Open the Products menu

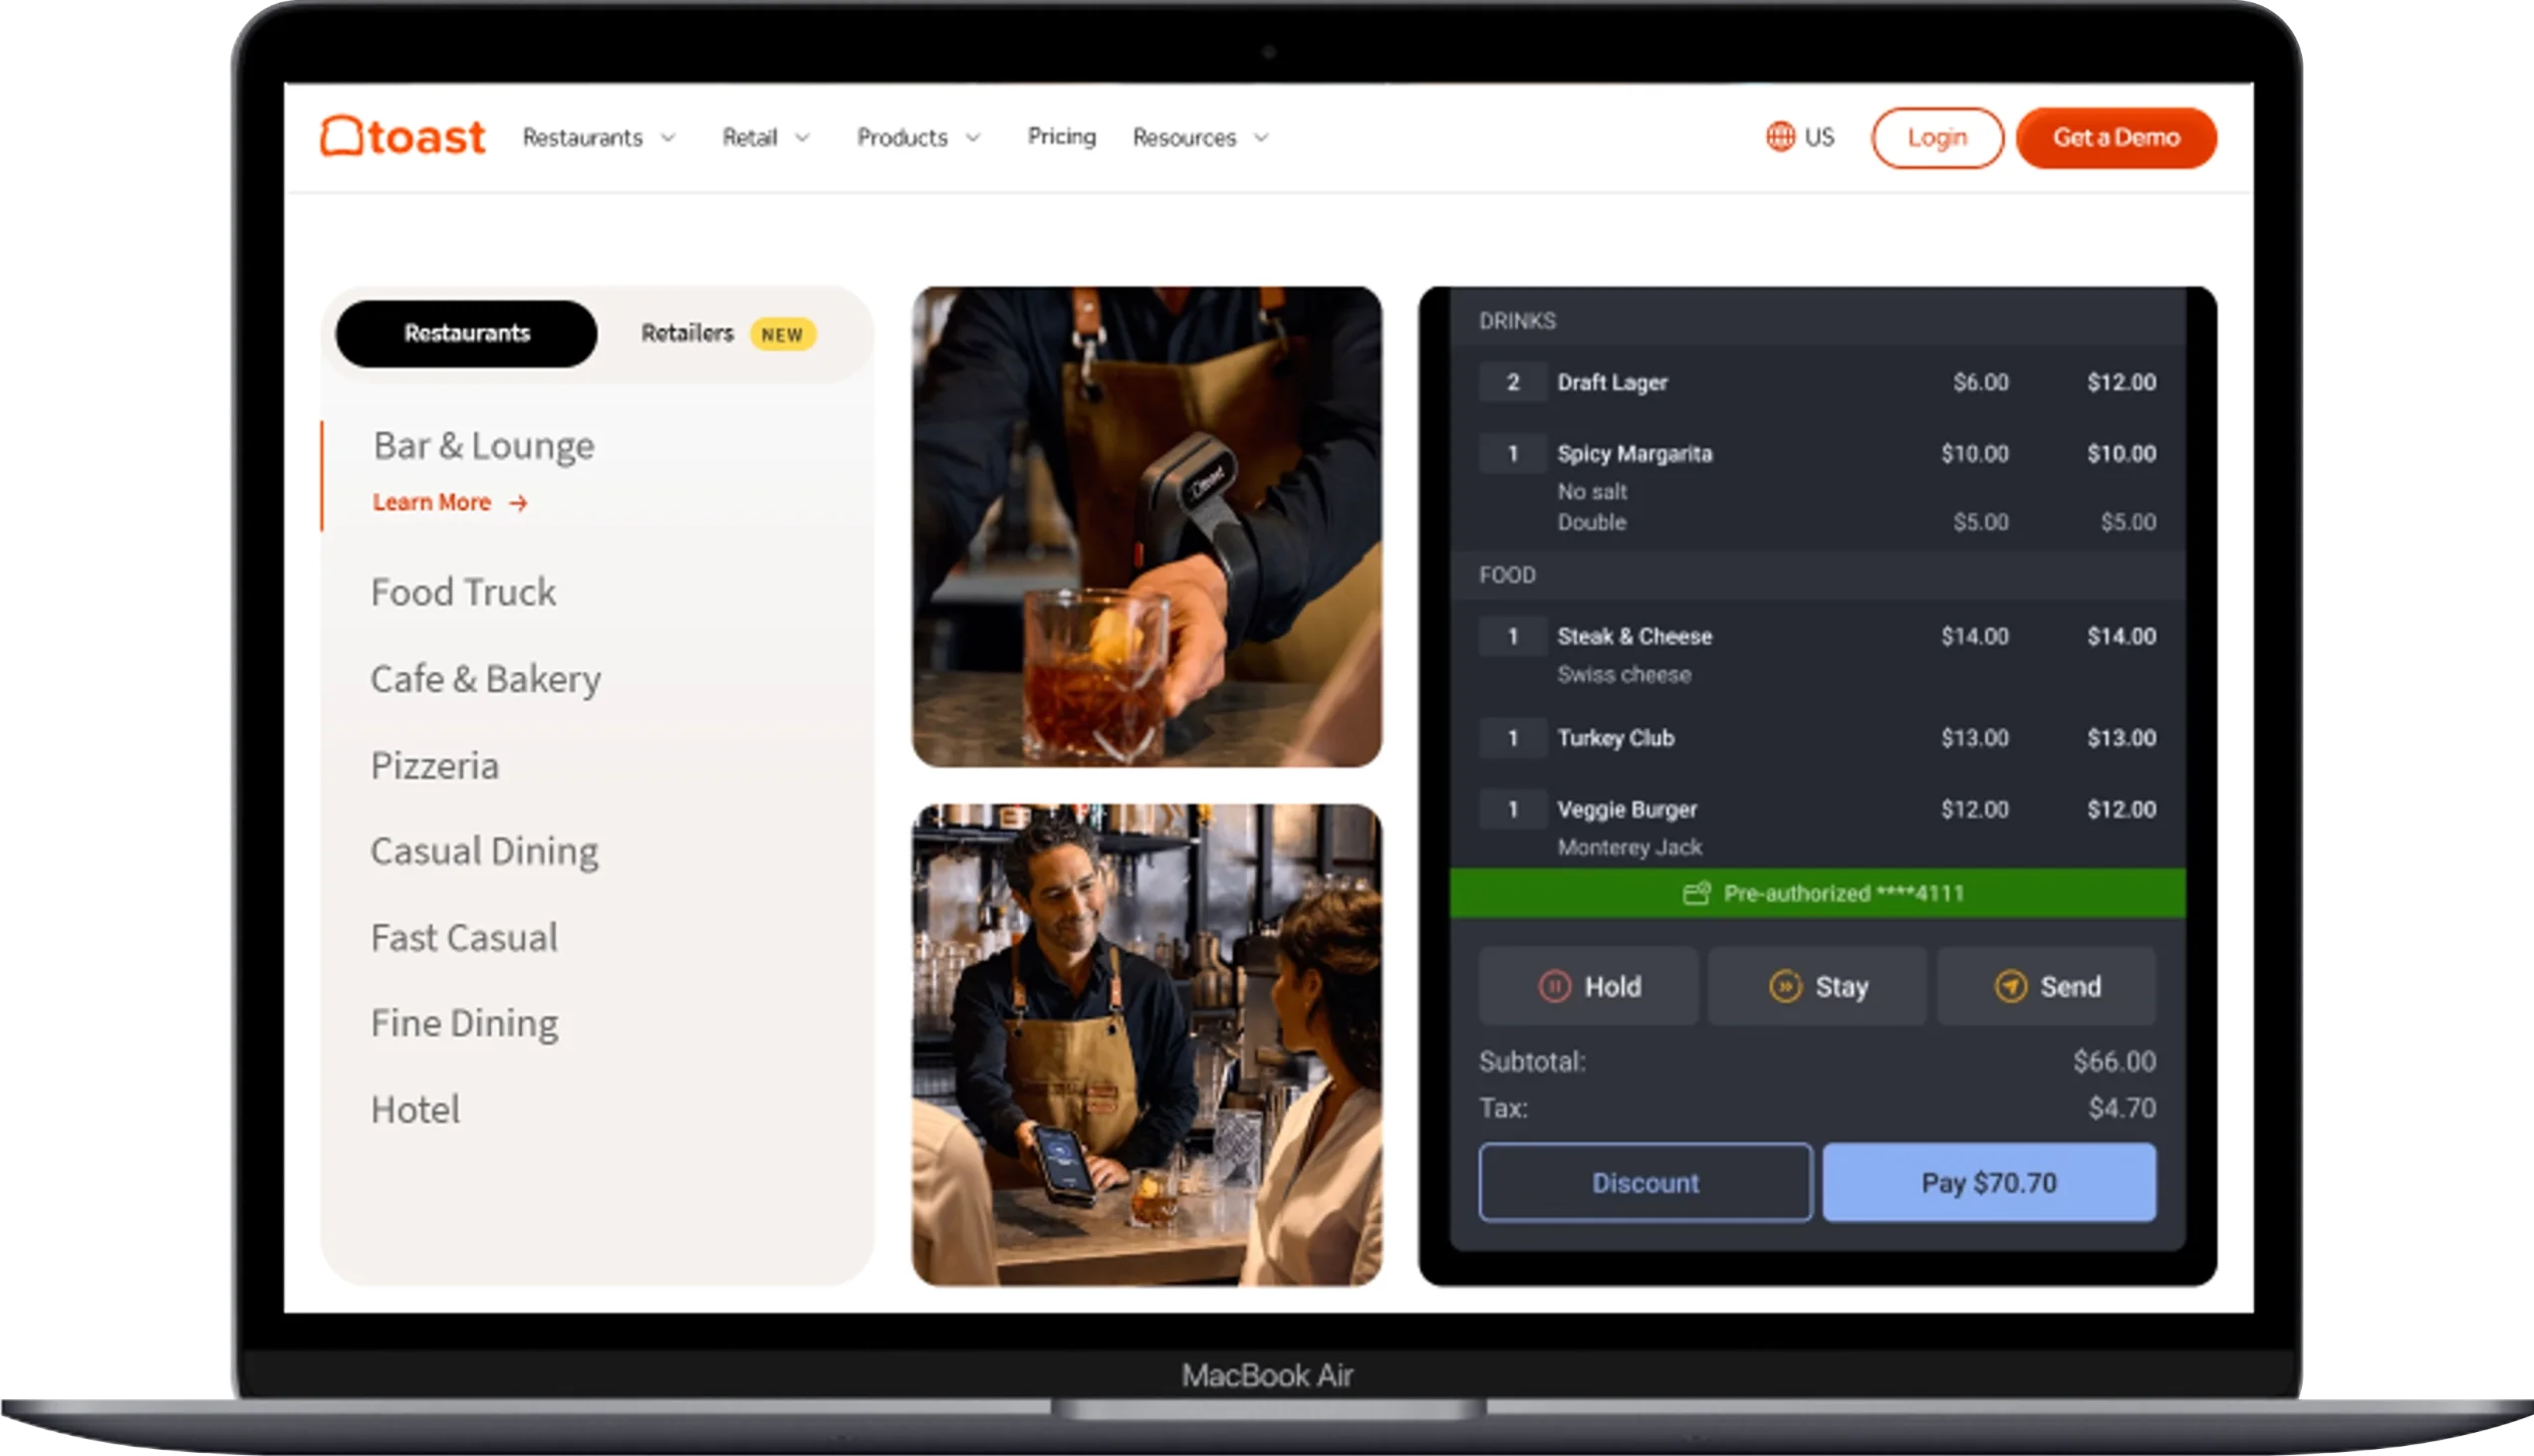919,137
